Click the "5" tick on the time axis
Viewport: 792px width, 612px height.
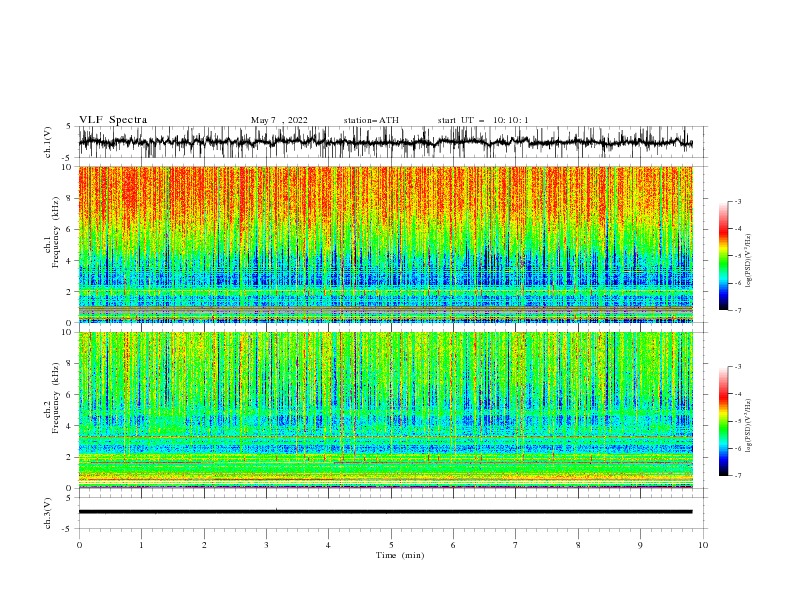tap(391, 545)
